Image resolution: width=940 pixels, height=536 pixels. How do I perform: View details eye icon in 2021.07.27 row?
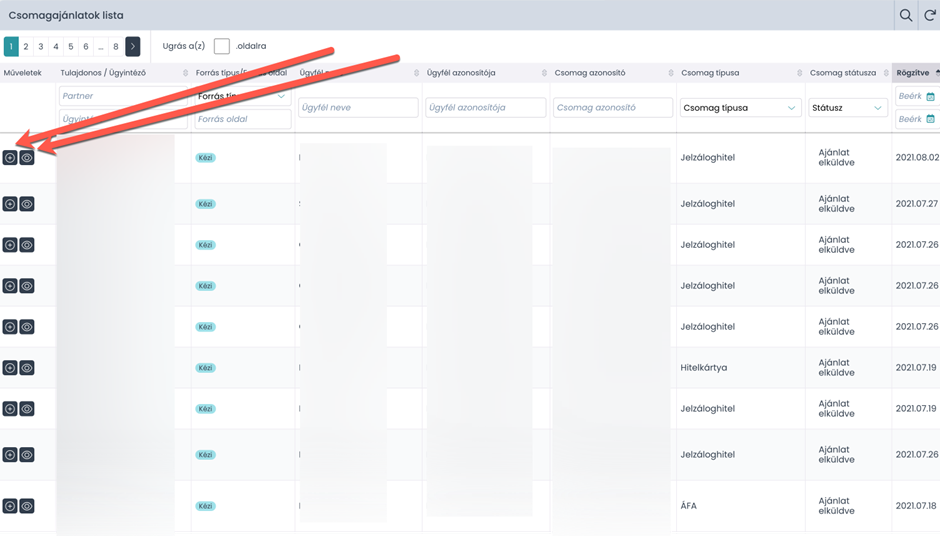coord(27,204)
